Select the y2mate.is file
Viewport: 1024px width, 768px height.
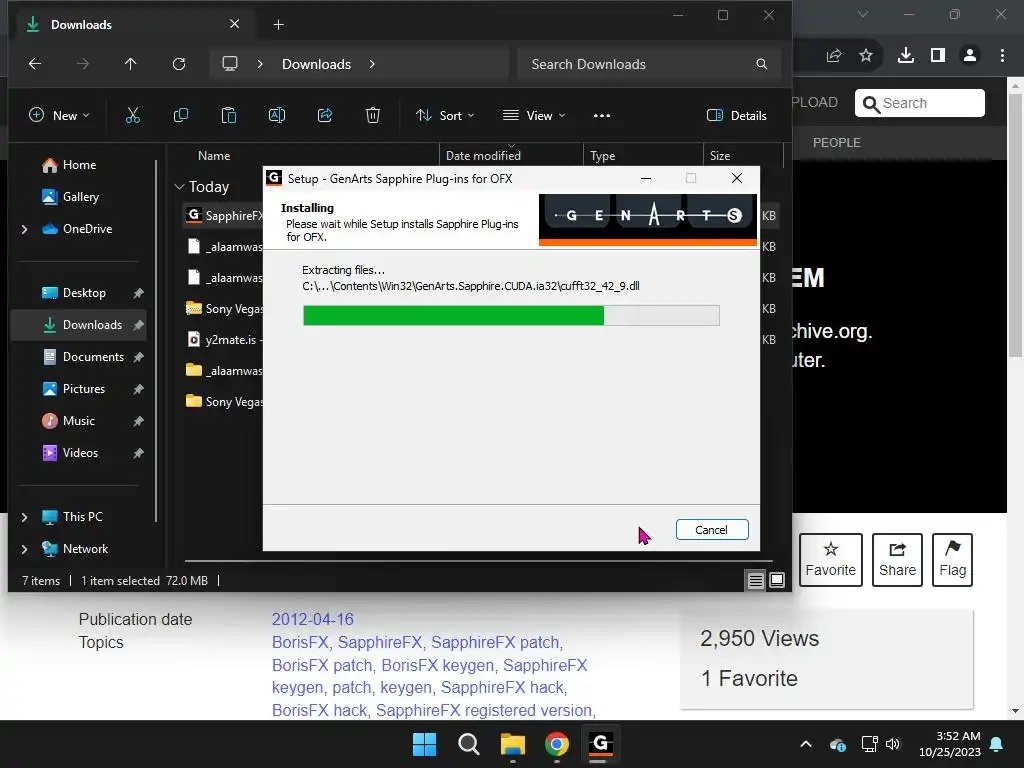[x=224, y=340]
